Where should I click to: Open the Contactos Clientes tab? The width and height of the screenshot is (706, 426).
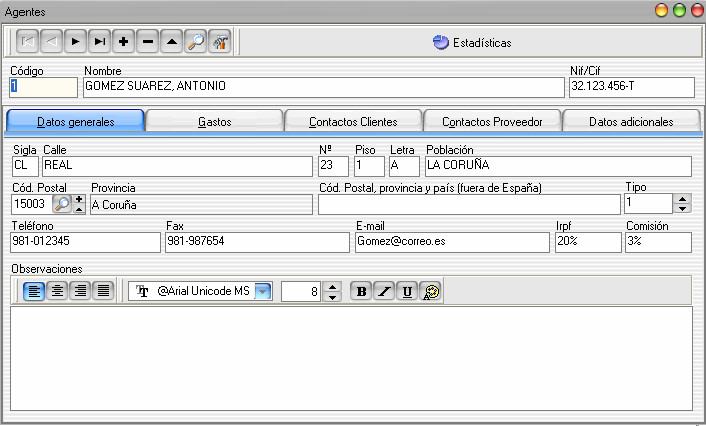click(353, 121)
